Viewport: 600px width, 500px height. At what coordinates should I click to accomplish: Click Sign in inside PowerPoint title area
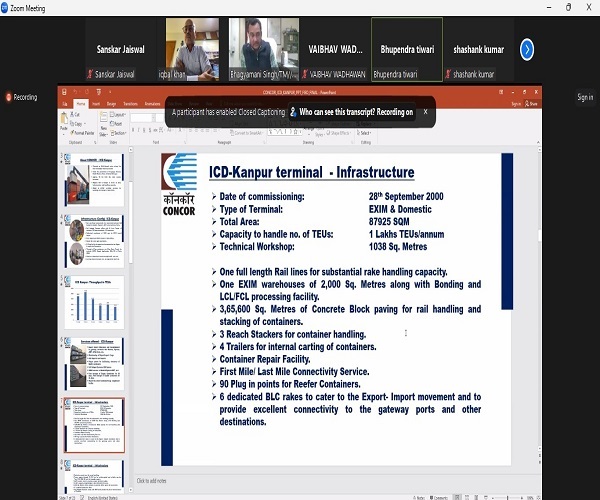[516, 104]
